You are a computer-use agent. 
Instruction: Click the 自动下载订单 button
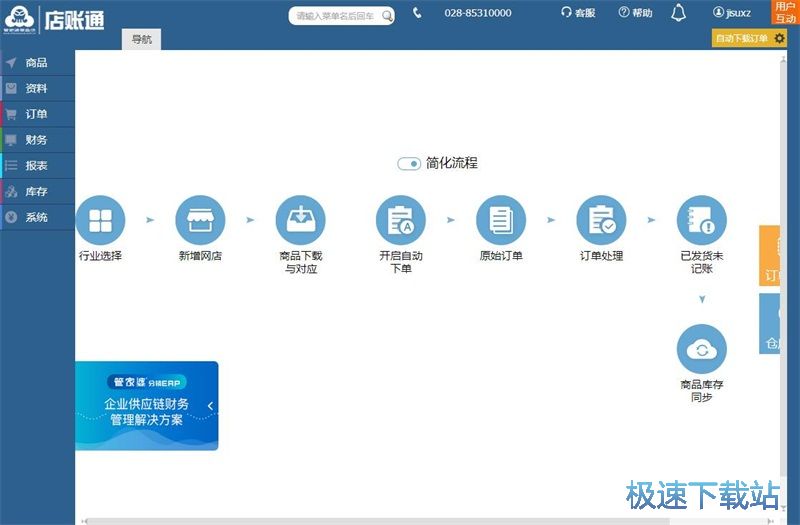(741, 38)
